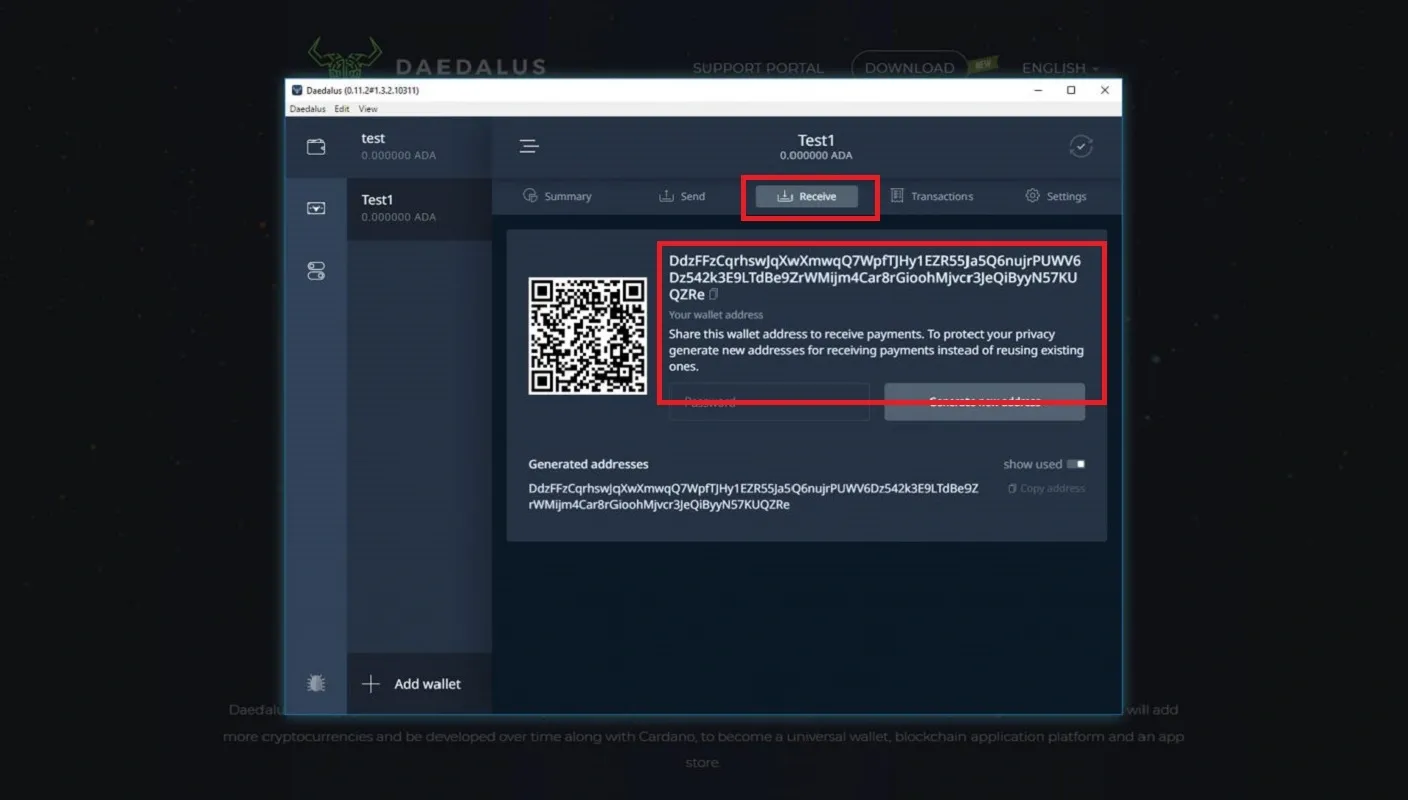1408x800 pixels.
Task: Open the Edit menu
Action: pos(342,109)
